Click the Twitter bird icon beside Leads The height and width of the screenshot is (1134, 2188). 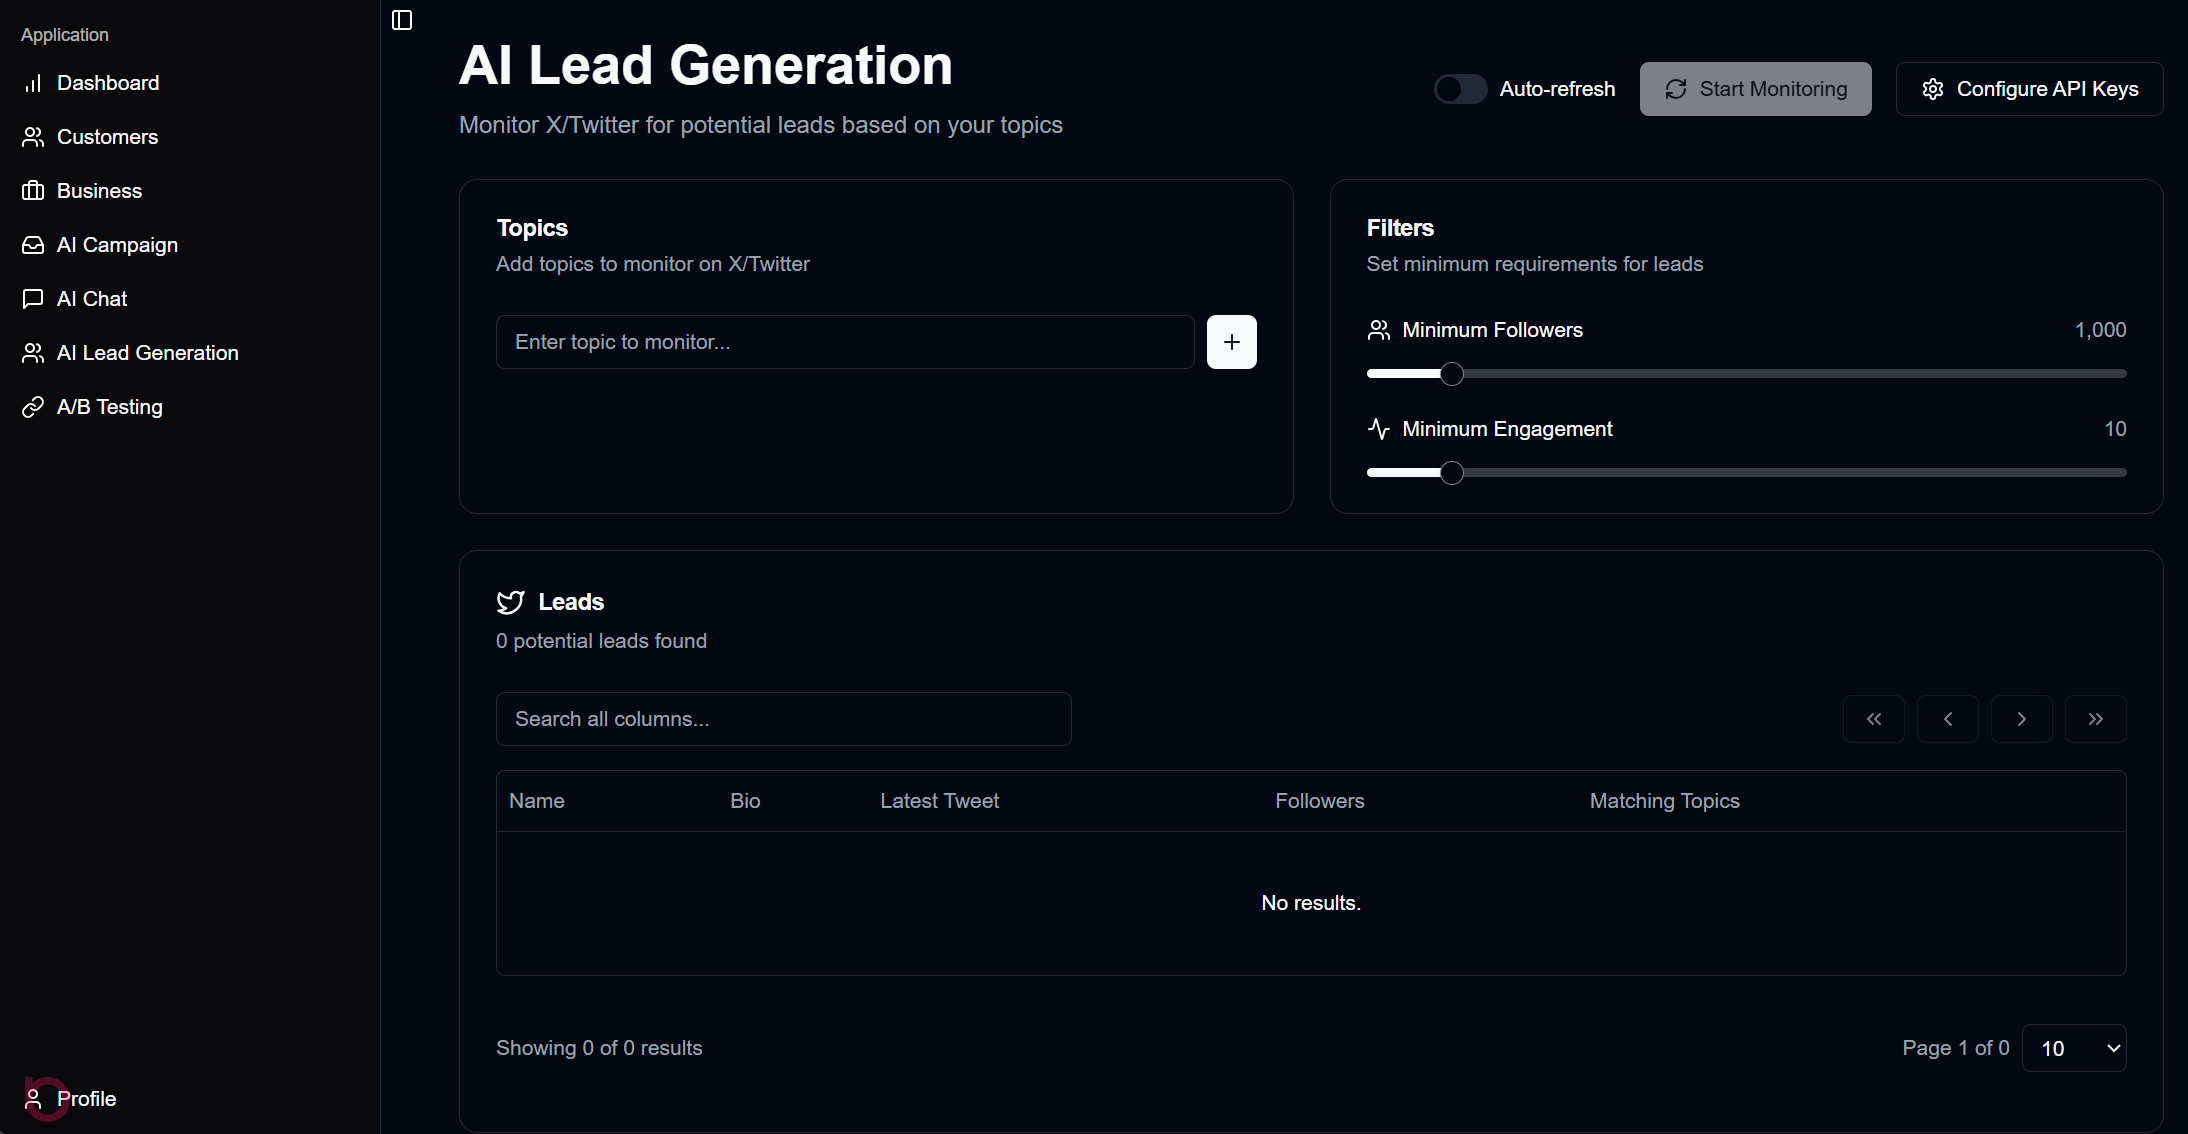pos(511,602)
